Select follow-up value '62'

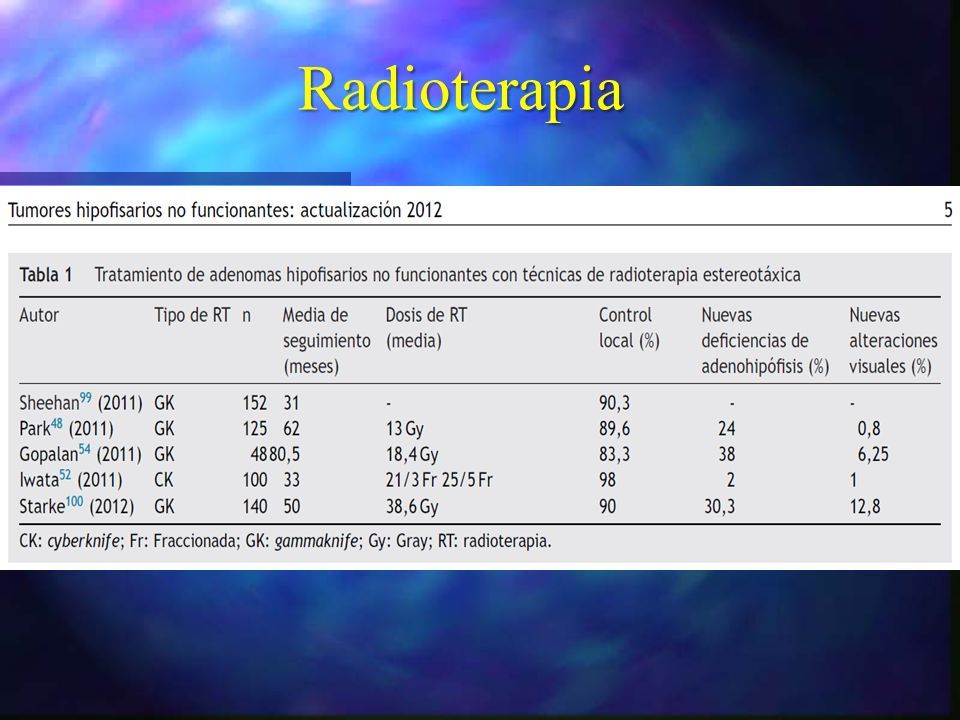point(291,429)
